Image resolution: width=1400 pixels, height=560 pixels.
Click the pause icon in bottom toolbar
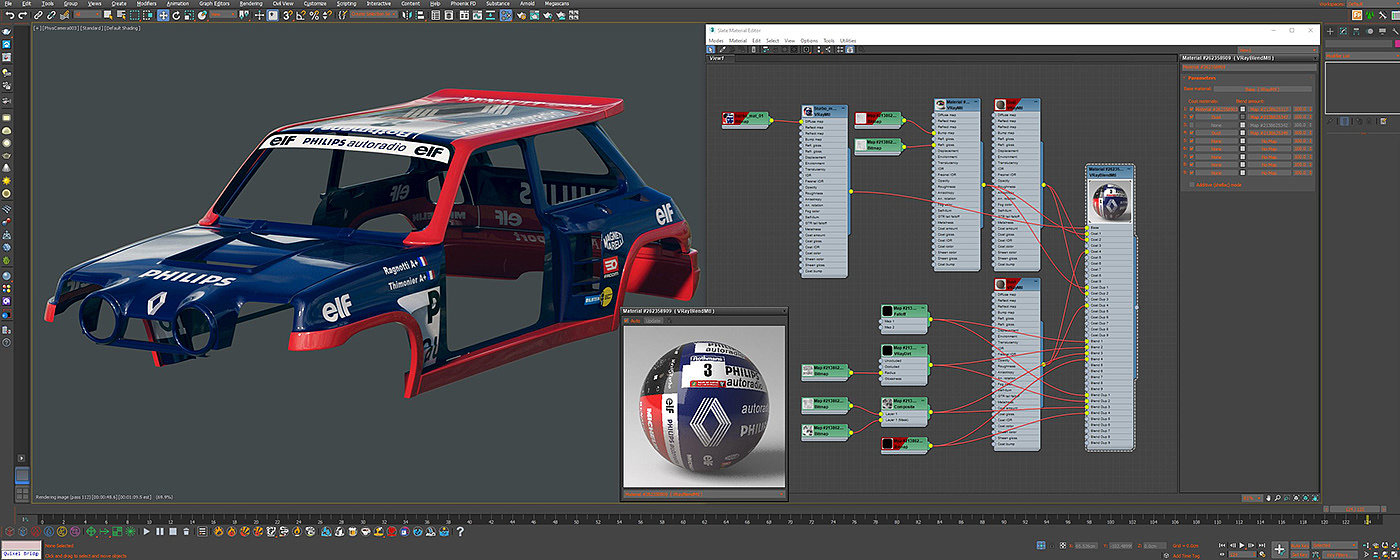160,531
